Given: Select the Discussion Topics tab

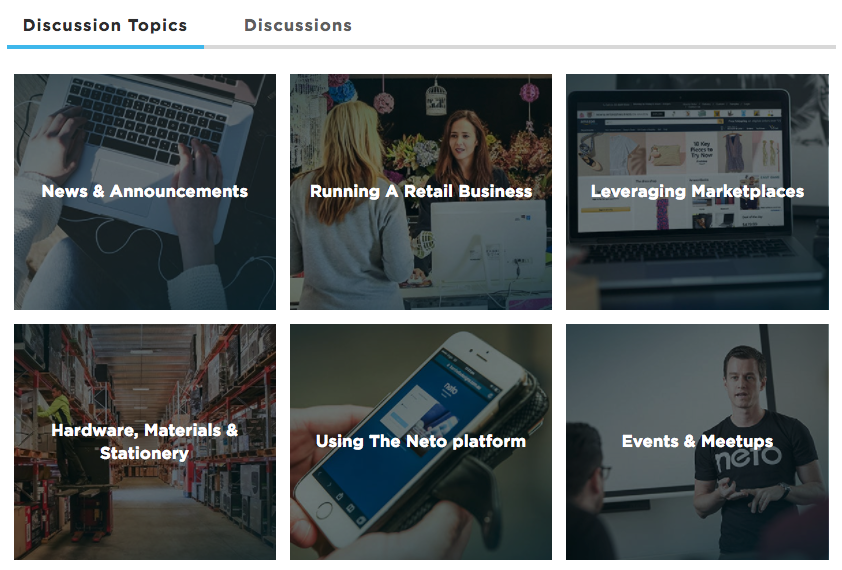Looking at the screenshot, I should click(x=105, y=25).
